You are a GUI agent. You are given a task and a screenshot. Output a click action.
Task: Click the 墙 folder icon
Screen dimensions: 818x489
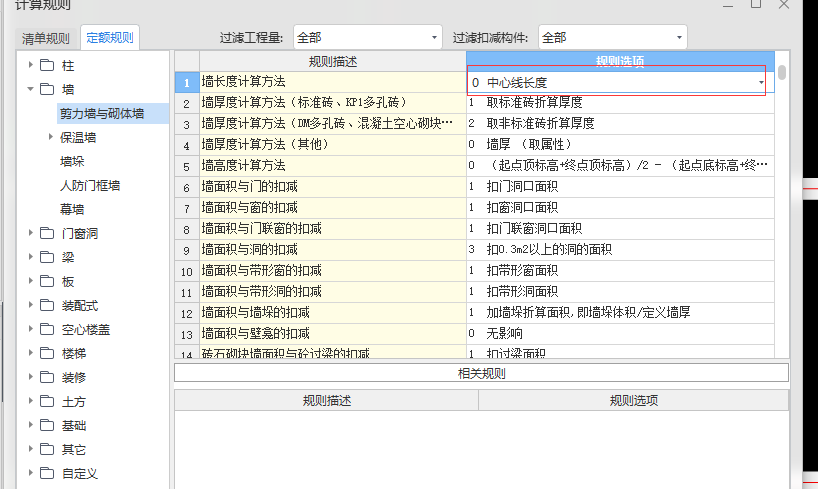click(47, 89)
